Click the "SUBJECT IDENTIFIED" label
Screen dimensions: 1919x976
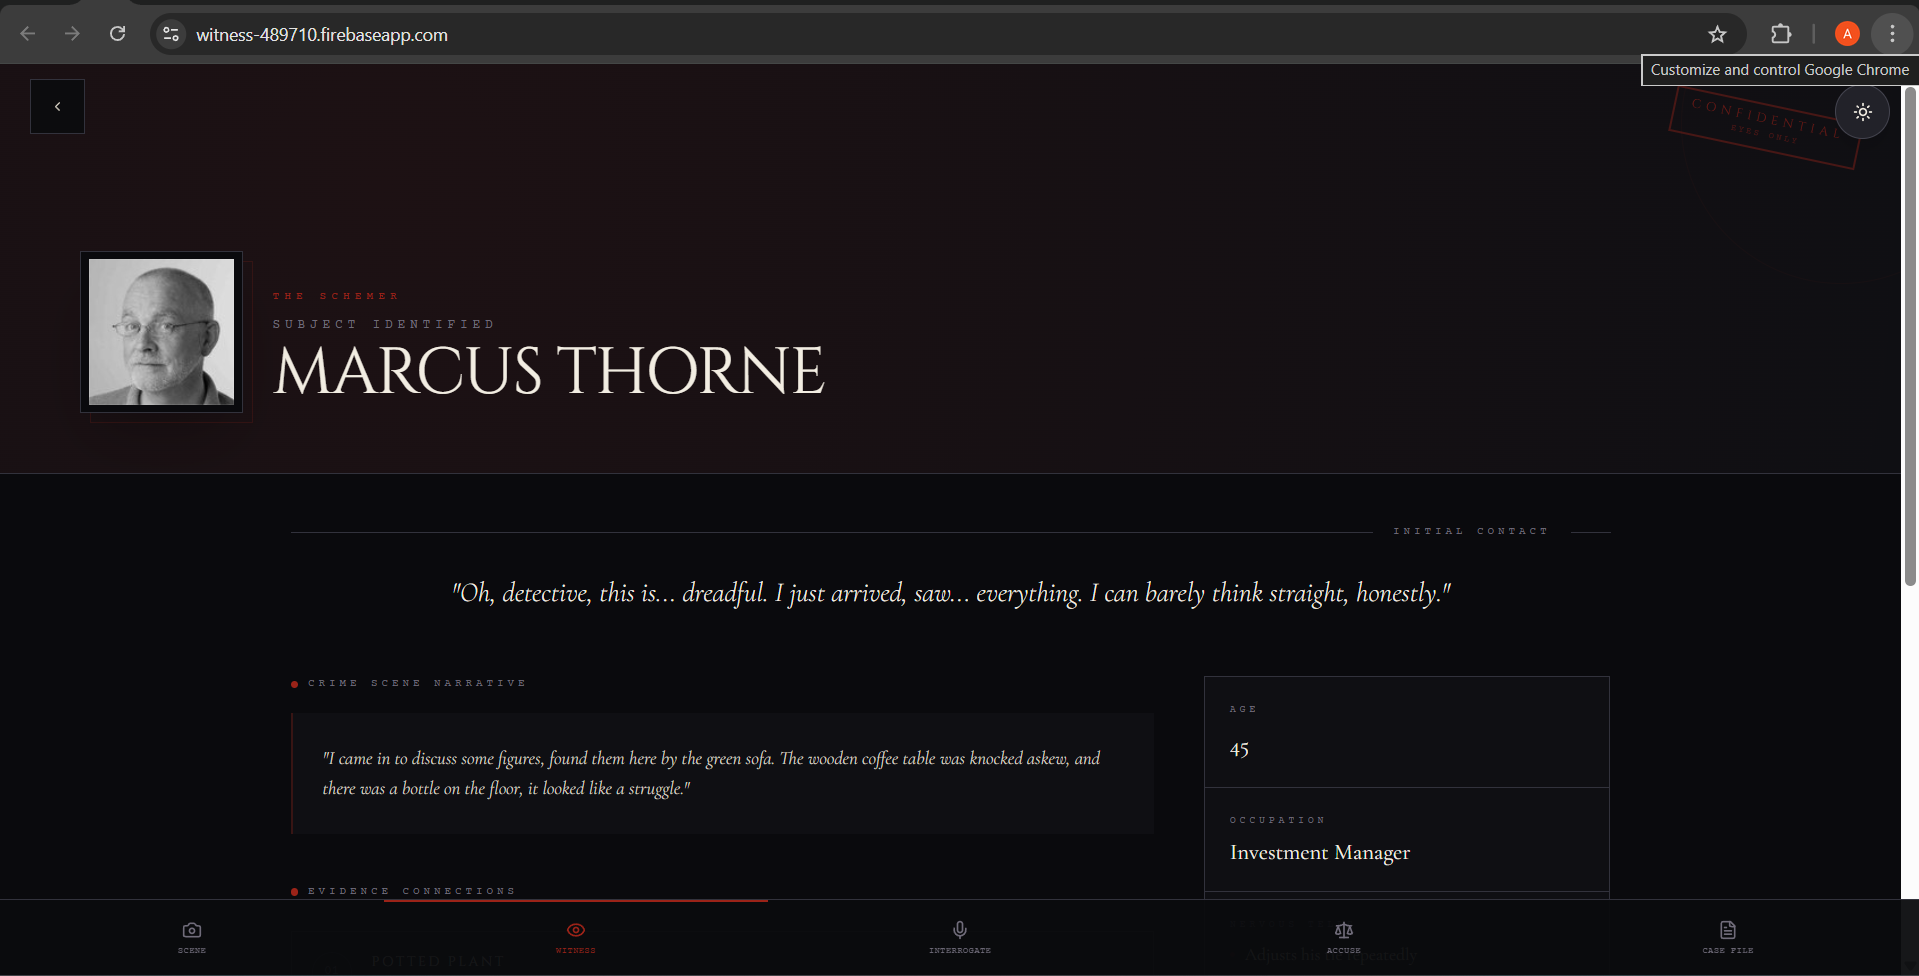click(384, 324)
